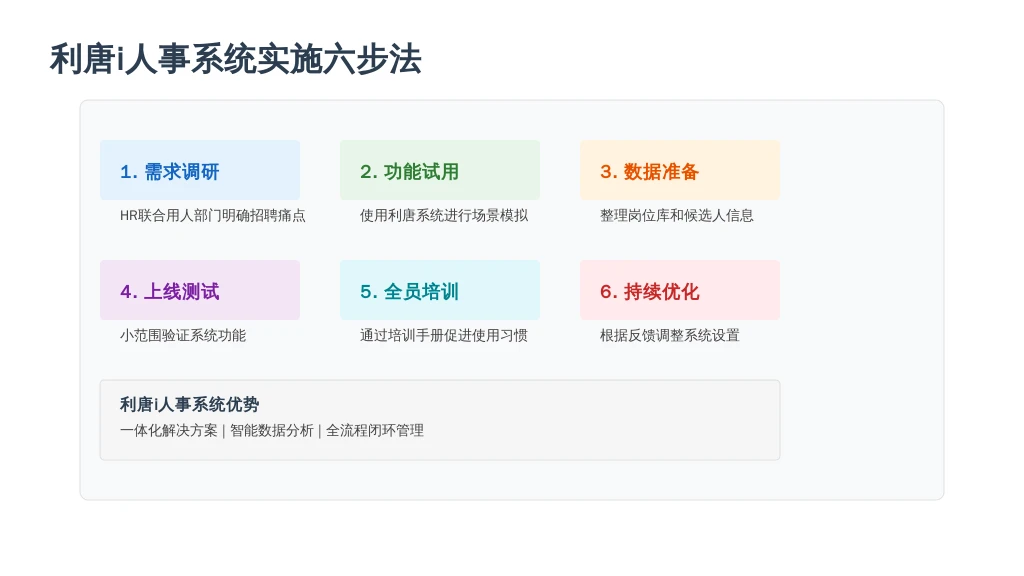This screenshot has width=1024, height=576.
Task: Click the HR联合用人部门明确招聘痛点 description
Action: 213,216
